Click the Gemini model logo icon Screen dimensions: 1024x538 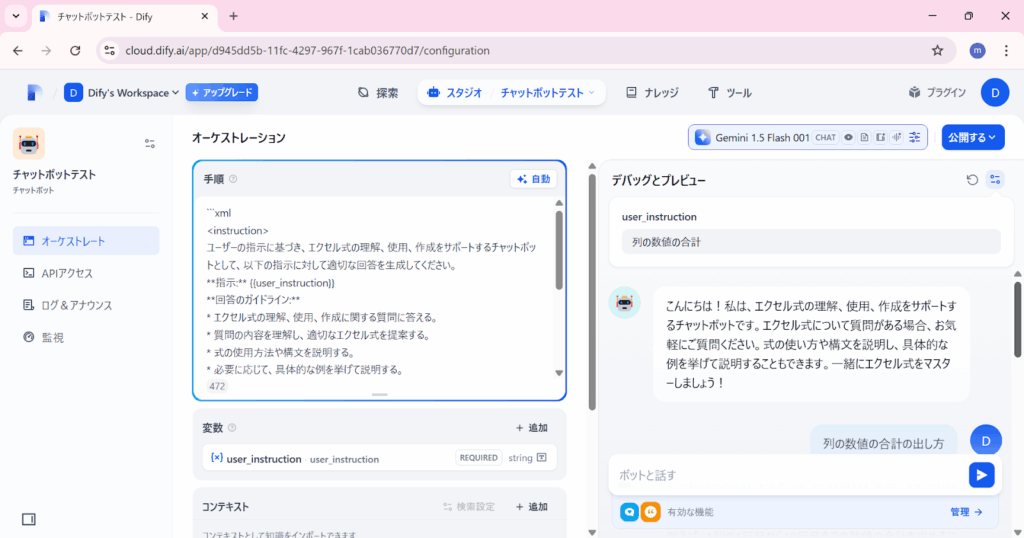703,138
